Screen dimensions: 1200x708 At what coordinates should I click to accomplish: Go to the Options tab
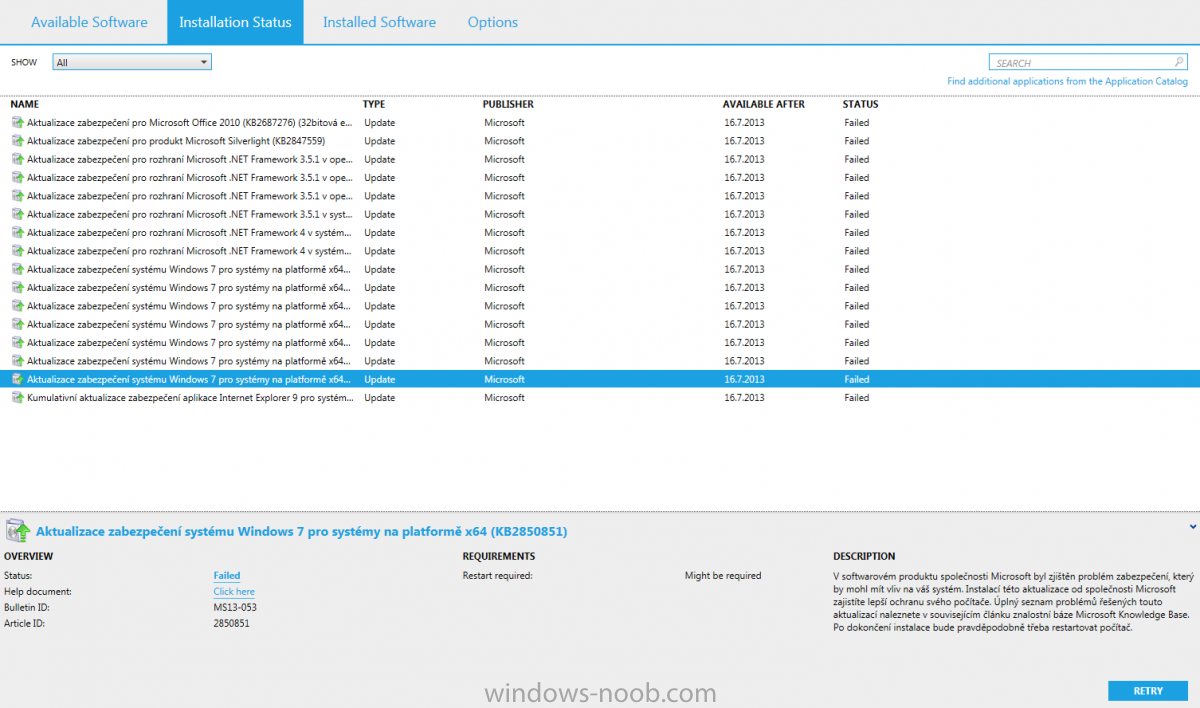493,22
